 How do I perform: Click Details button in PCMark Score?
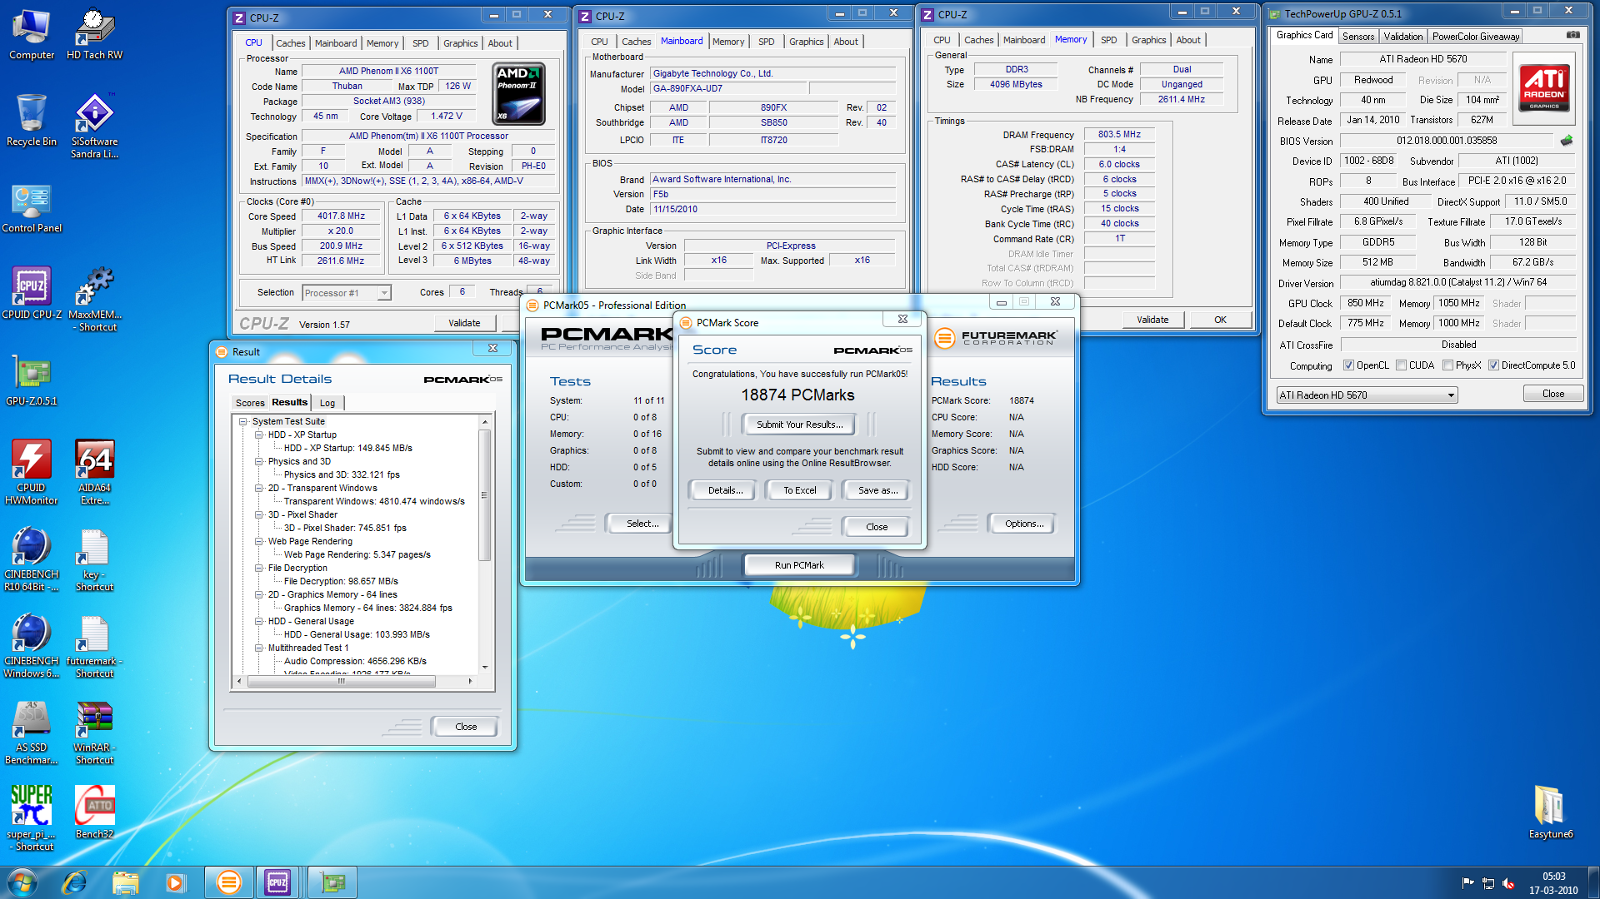click(725, 490)
